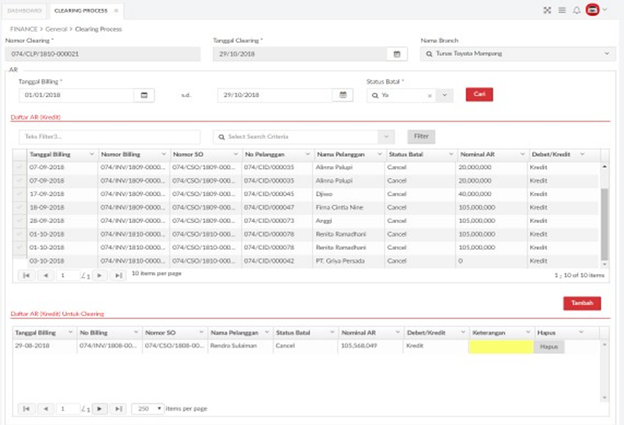Image resolution: width=624 pixels, height=425 pixels.
Task: Click the search icon in Select Search Criteria
Action: (x=221, y=137)
